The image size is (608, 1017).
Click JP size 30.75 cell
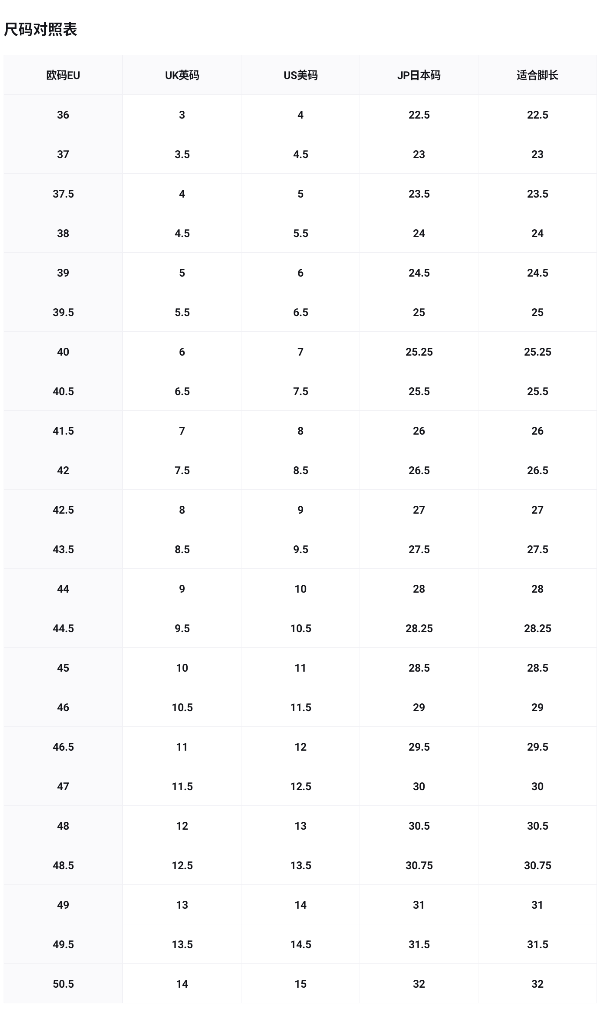419,866
